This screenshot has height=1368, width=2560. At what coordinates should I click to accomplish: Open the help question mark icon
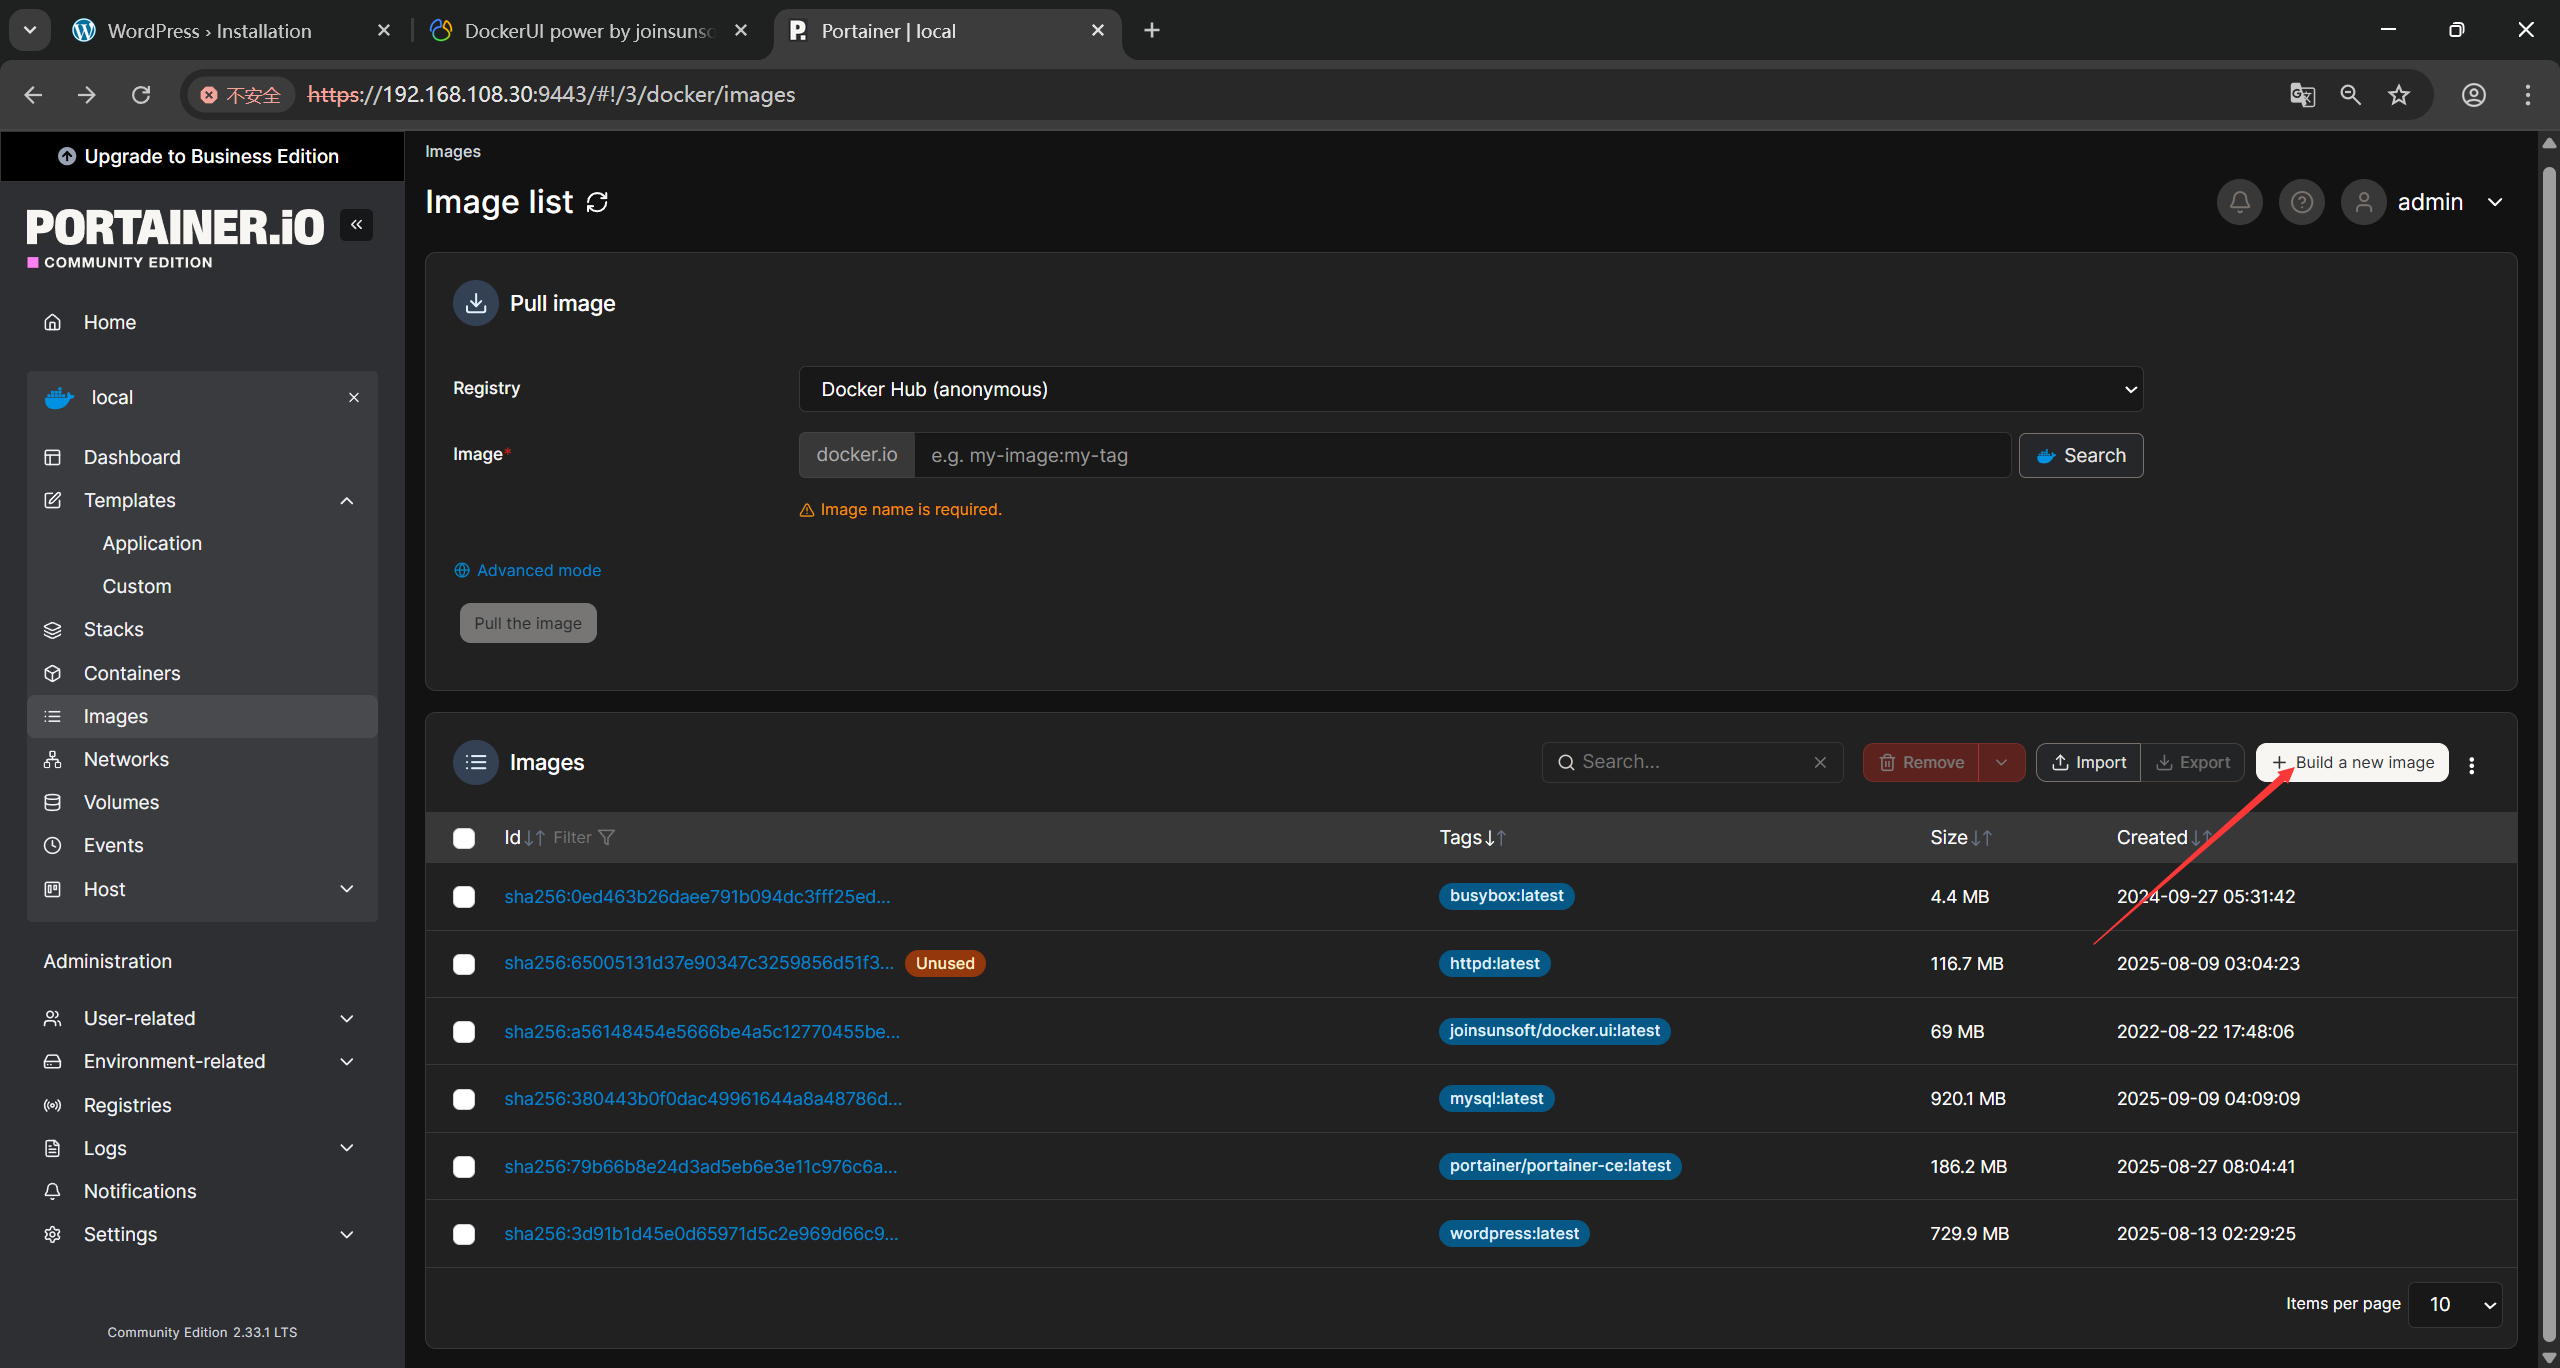point(2301,203)
